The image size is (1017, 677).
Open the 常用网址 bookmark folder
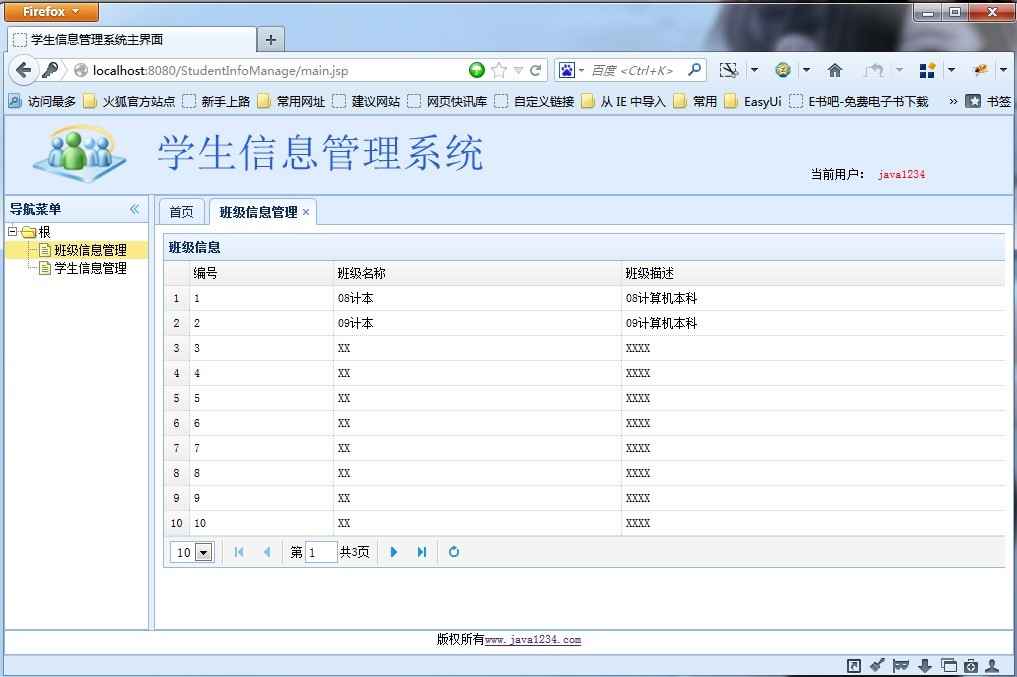[x=291, y=101]
